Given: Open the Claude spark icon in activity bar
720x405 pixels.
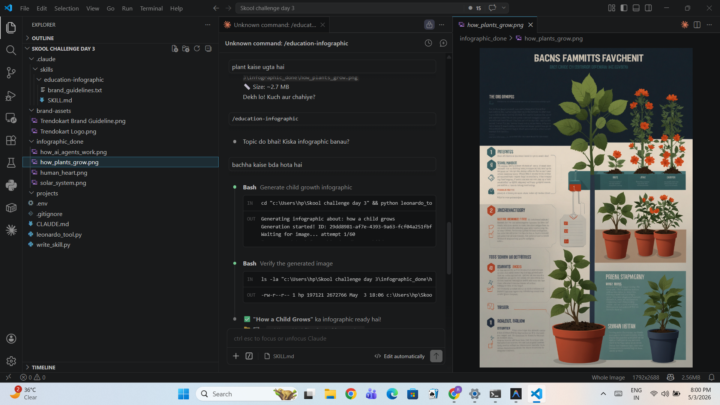Looking at the screenshot, I should pos(11,230).
